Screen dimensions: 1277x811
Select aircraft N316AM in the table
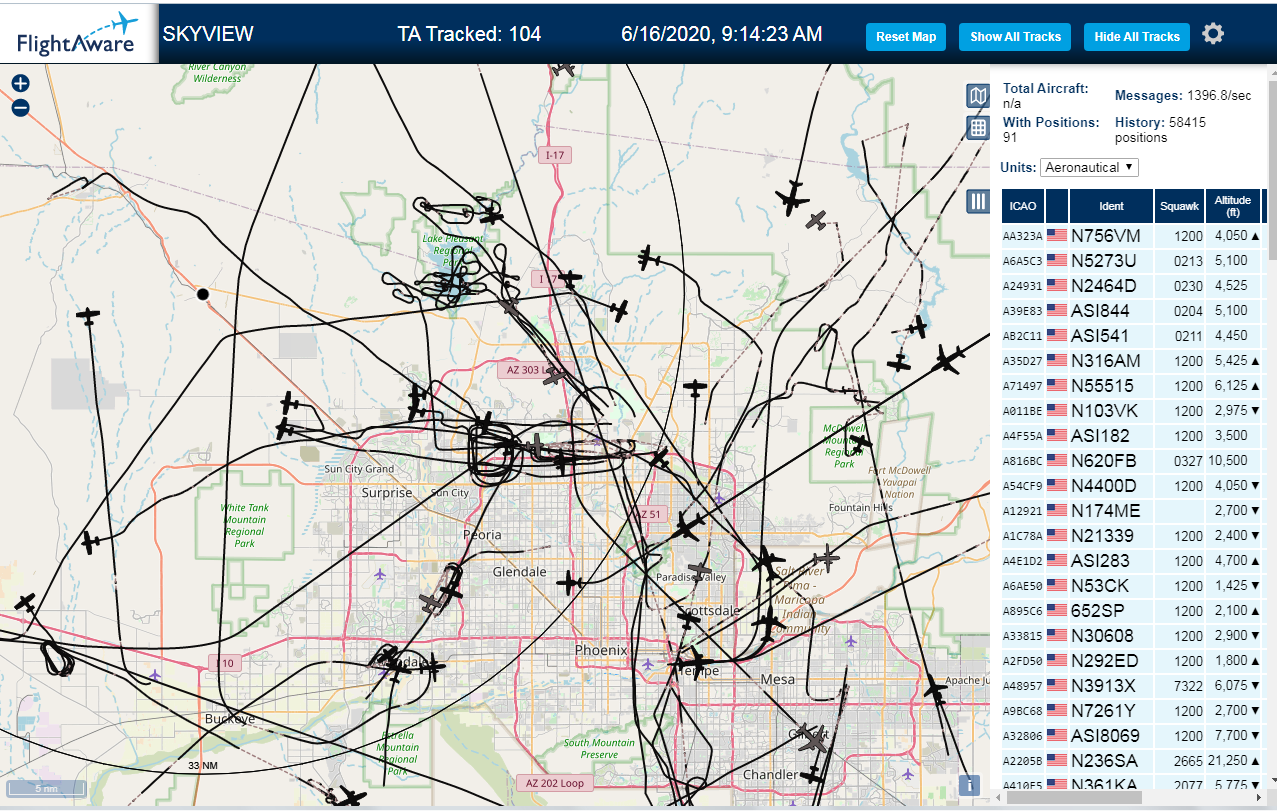[x=1105, y=361]
